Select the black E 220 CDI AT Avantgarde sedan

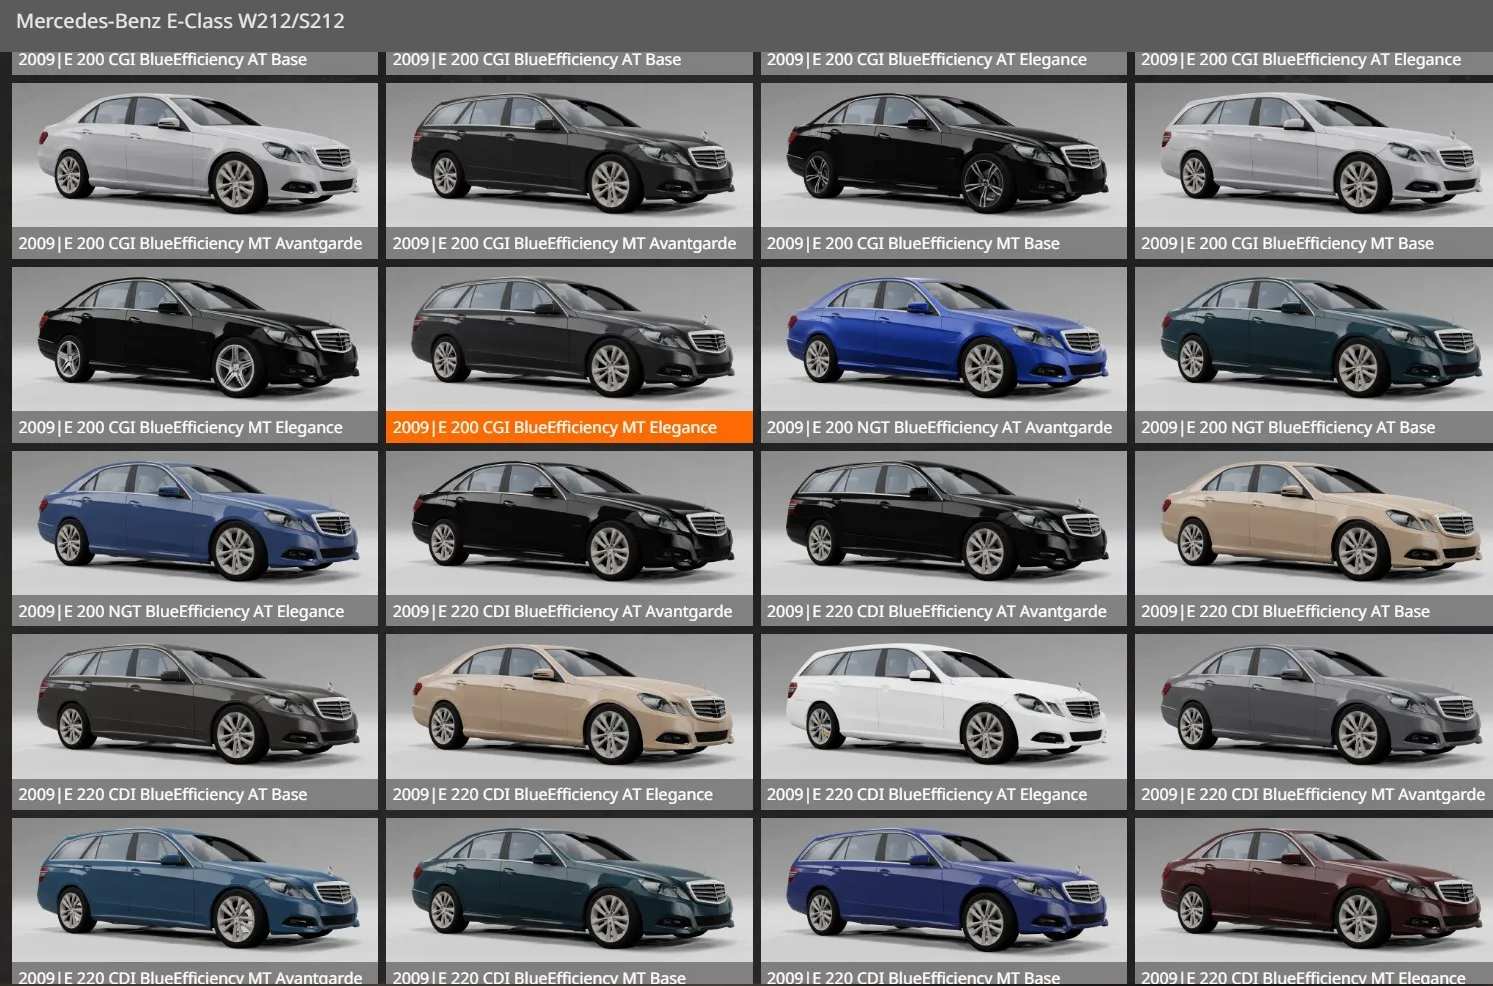coord(569,539)
